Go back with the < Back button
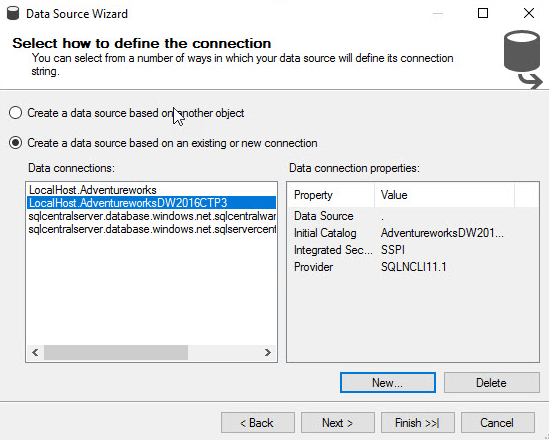Screen dimensions: 549x440 pyautogui.click(x=258, y=422)
